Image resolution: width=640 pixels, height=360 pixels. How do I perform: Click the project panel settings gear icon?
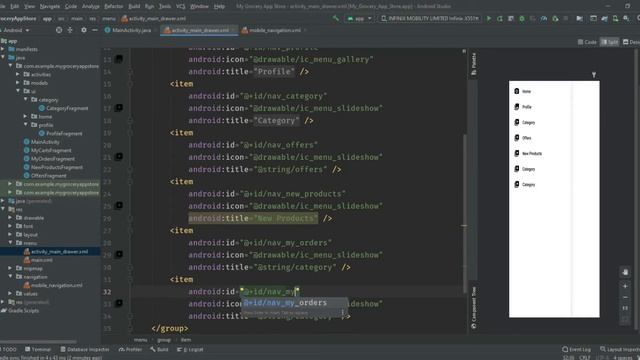coord(84,30)
